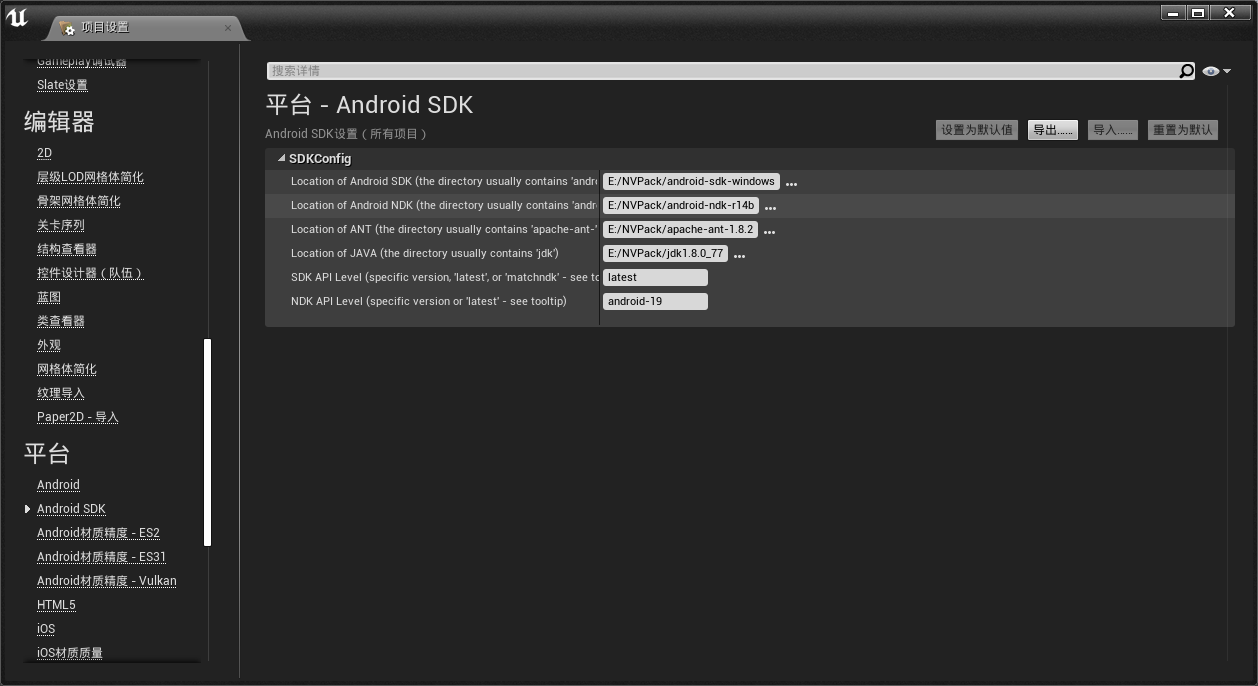1258x686 pixels.
Task: Close the 项目设置 tab
Action: [x=228, y=28]
